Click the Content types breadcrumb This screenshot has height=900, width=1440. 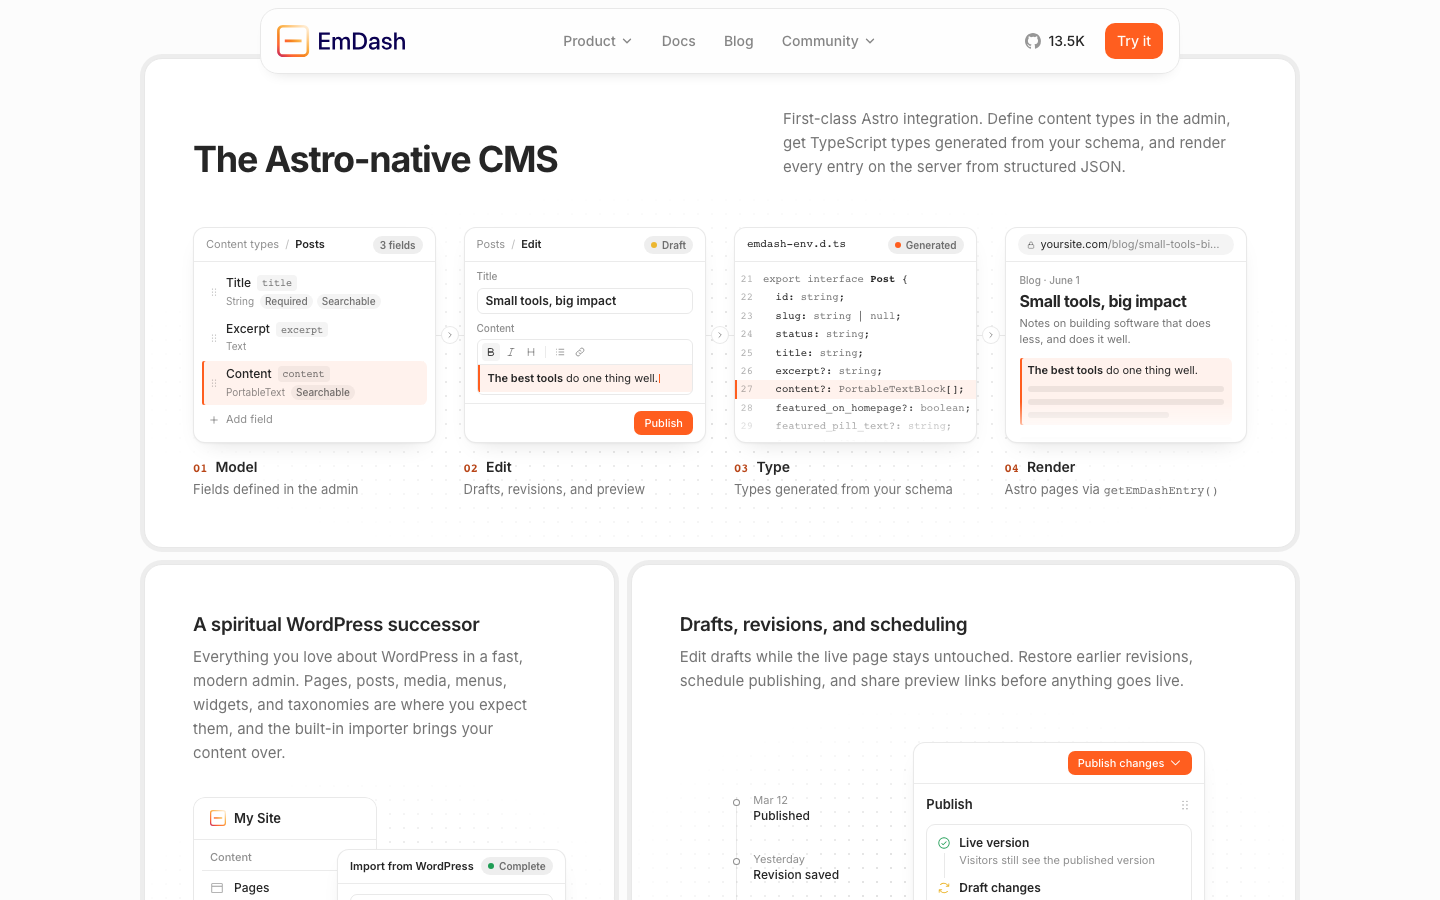(x=242, y=244)
